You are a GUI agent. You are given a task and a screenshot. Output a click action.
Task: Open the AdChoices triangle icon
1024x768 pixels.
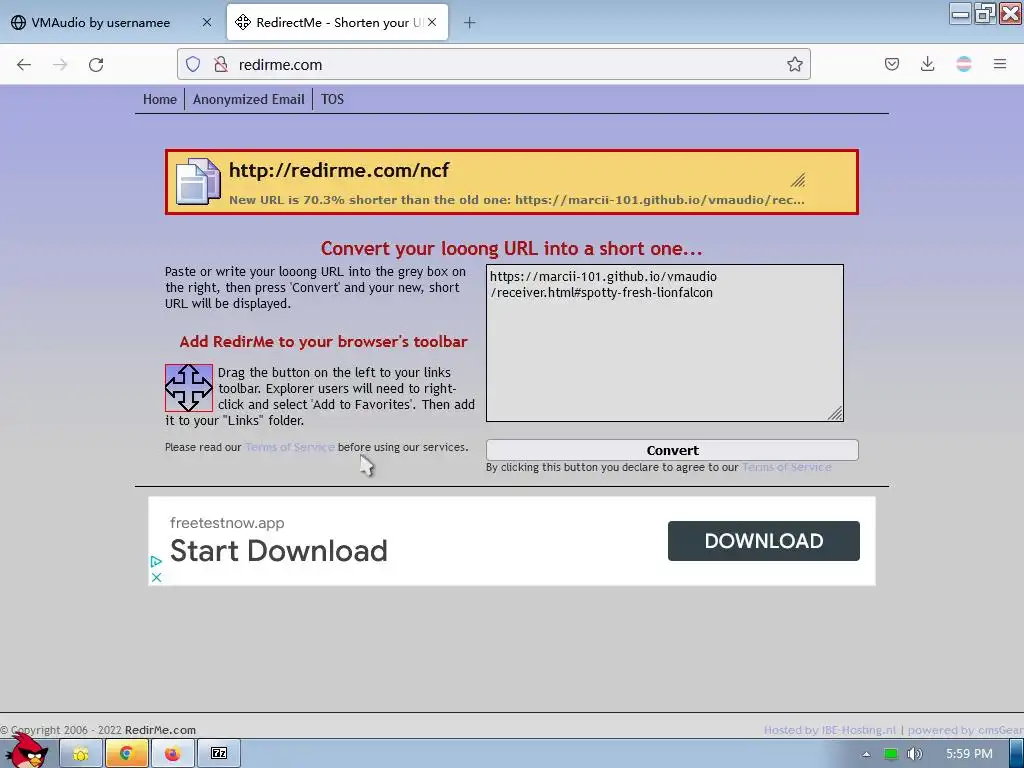[156, 562]
